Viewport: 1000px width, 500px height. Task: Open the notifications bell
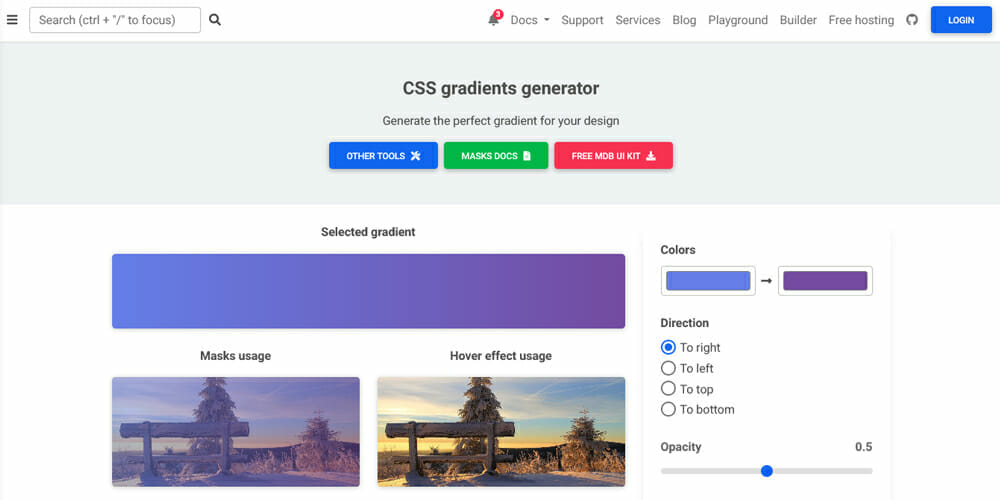(494, 20)
